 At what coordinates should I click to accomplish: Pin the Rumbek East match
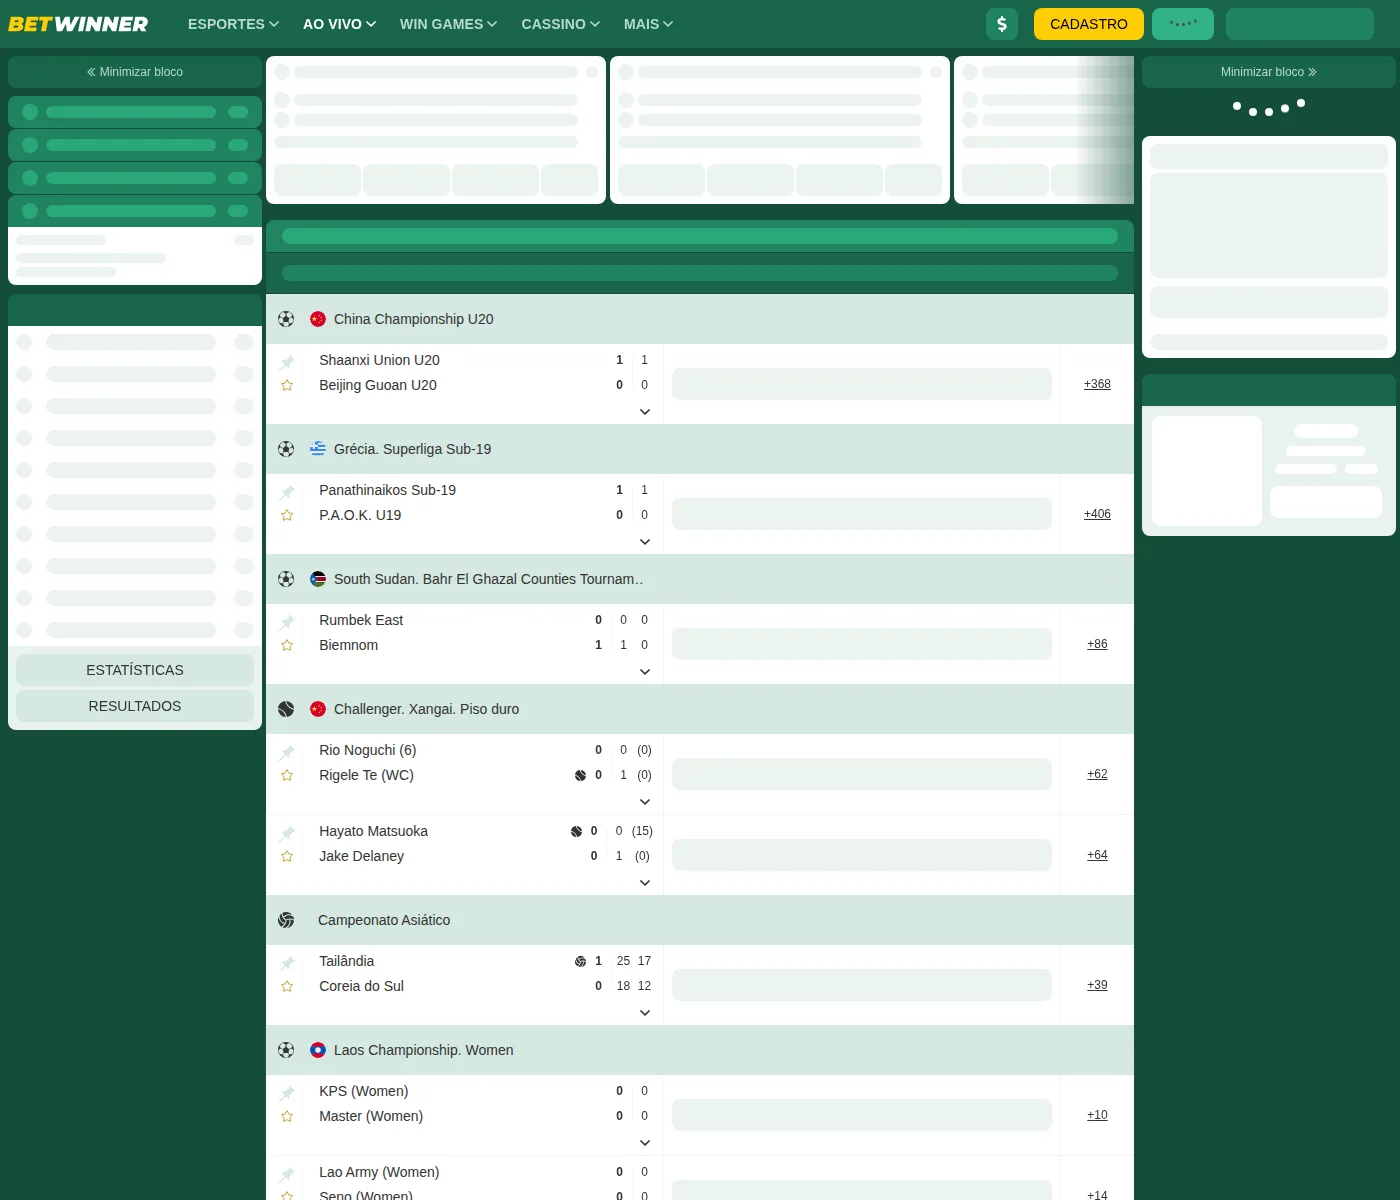click(287, 621)
